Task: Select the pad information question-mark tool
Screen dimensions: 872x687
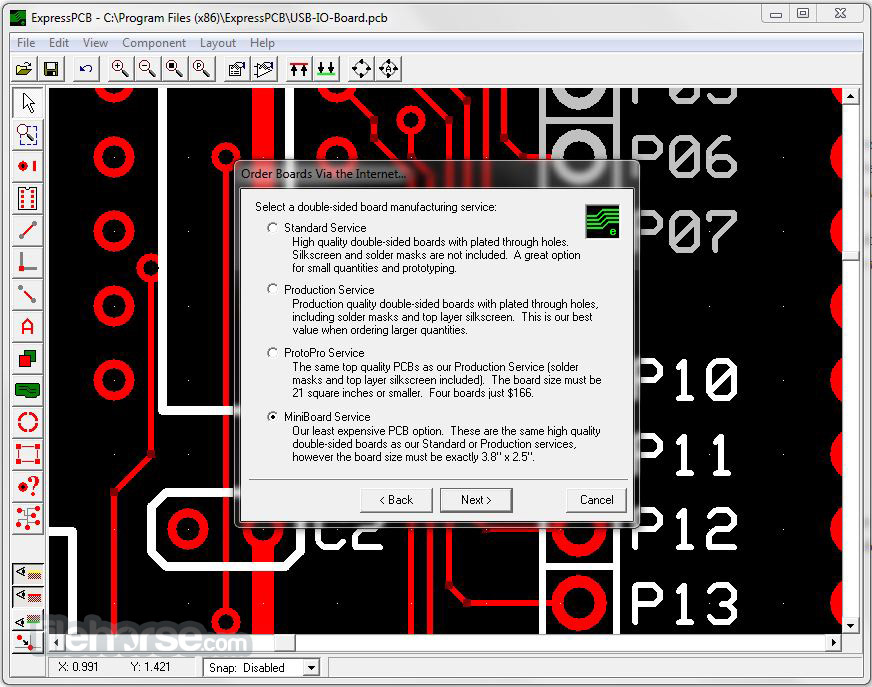Action: coord(27,487)
